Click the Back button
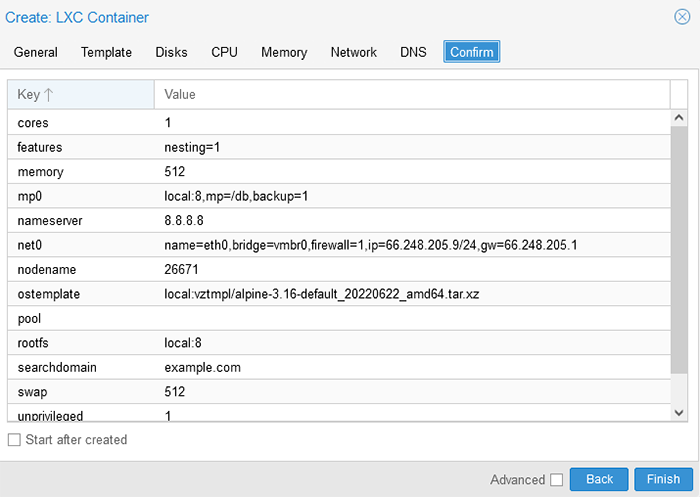700x497 pixels. coord(599,479)
